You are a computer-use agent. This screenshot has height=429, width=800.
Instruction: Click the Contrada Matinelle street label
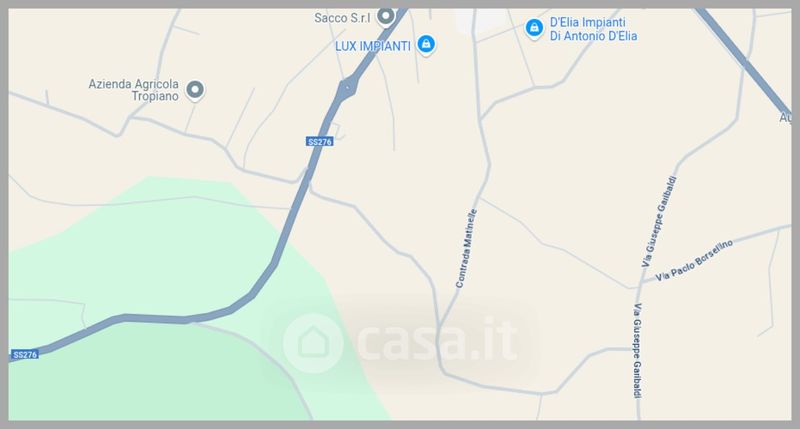click(466, 248)
